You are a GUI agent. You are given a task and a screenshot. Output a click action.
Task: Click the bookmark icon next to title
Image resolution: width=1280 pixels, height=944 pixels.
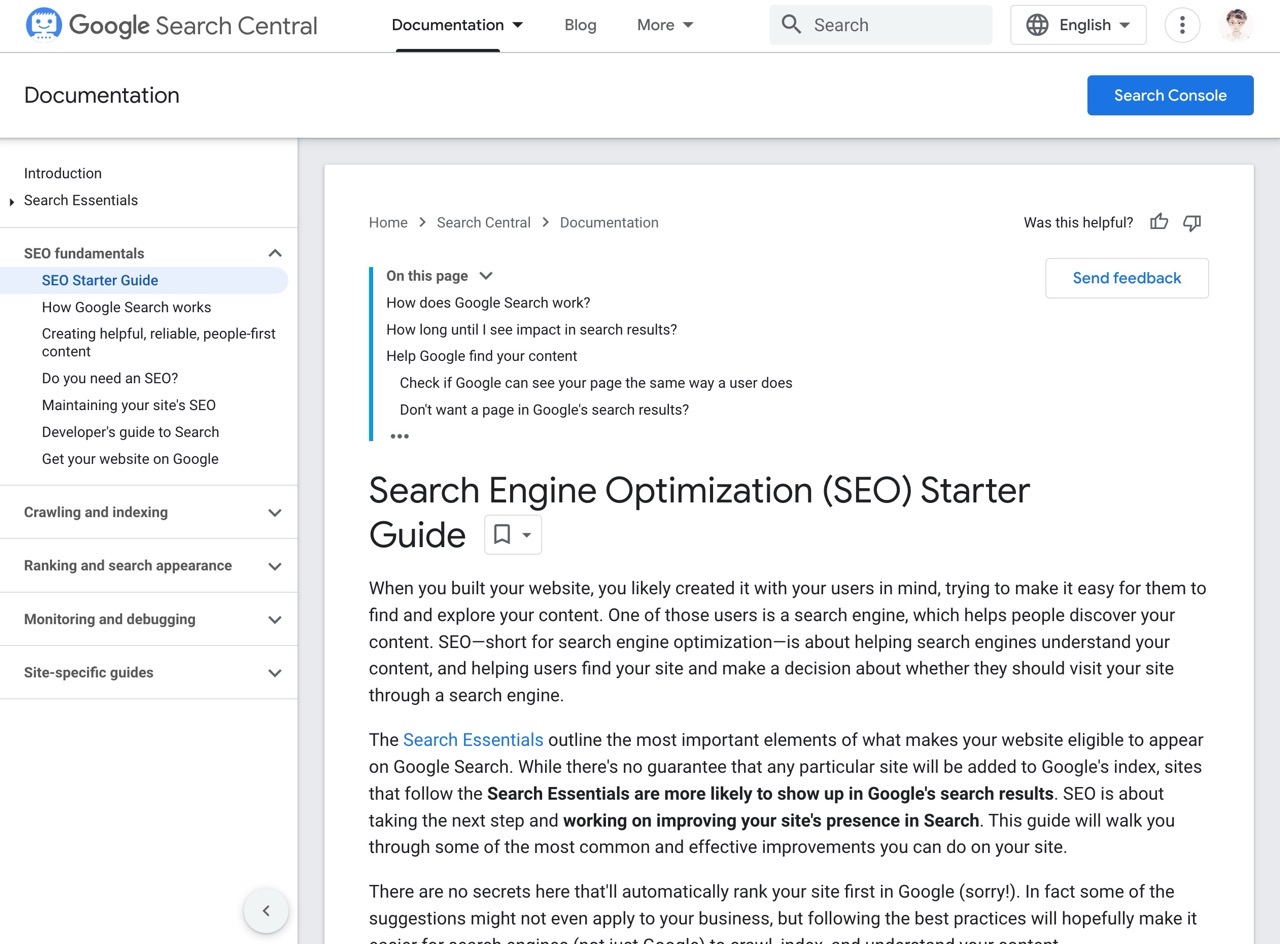coord(502,535)
